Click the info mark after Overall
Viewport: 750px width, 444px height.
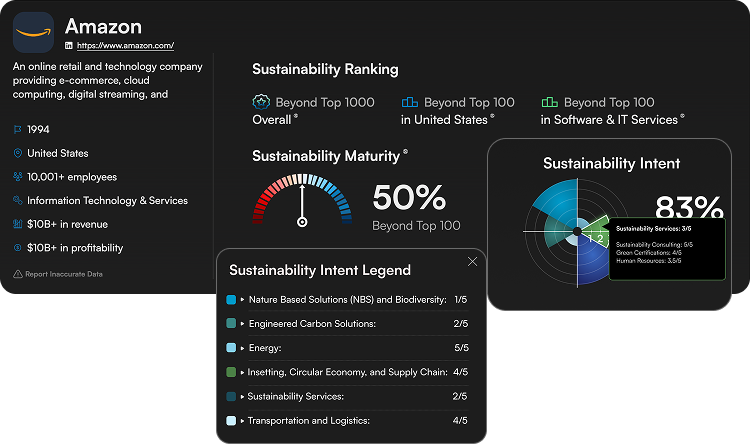click(x=296, y=116)
